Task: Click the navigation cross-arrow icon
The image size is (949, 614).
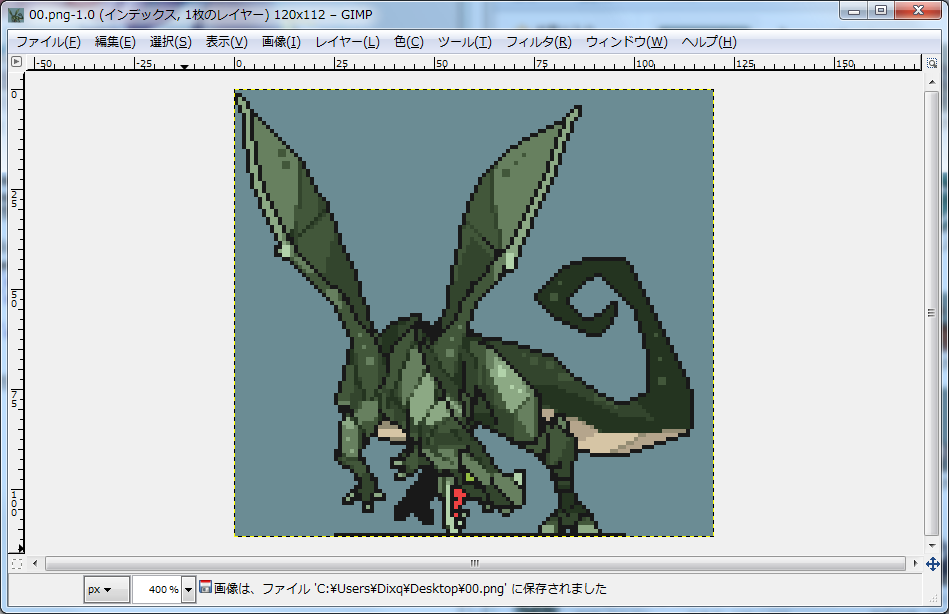Action: 932,564
